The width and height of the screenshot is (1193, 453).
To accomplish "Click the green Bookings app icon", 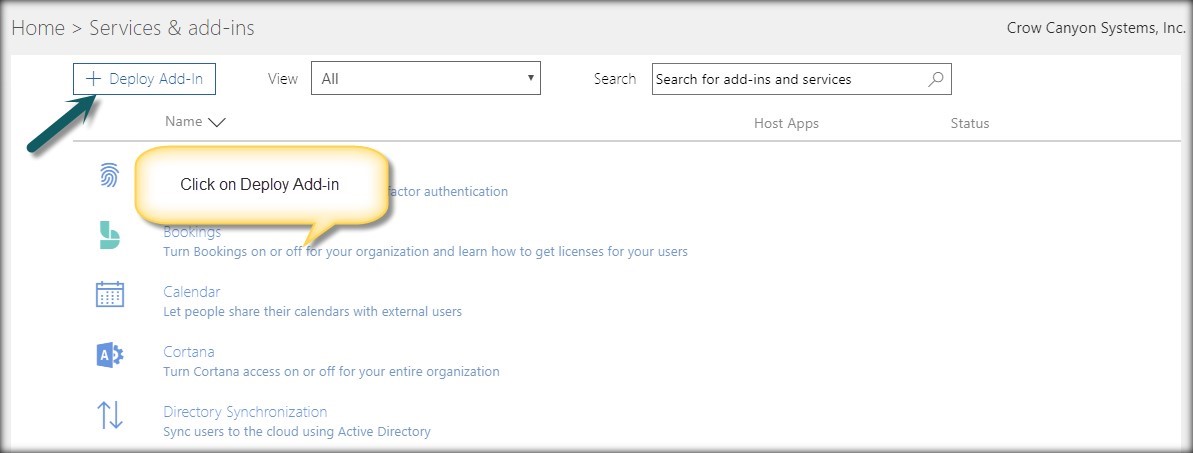I will 109,235.
